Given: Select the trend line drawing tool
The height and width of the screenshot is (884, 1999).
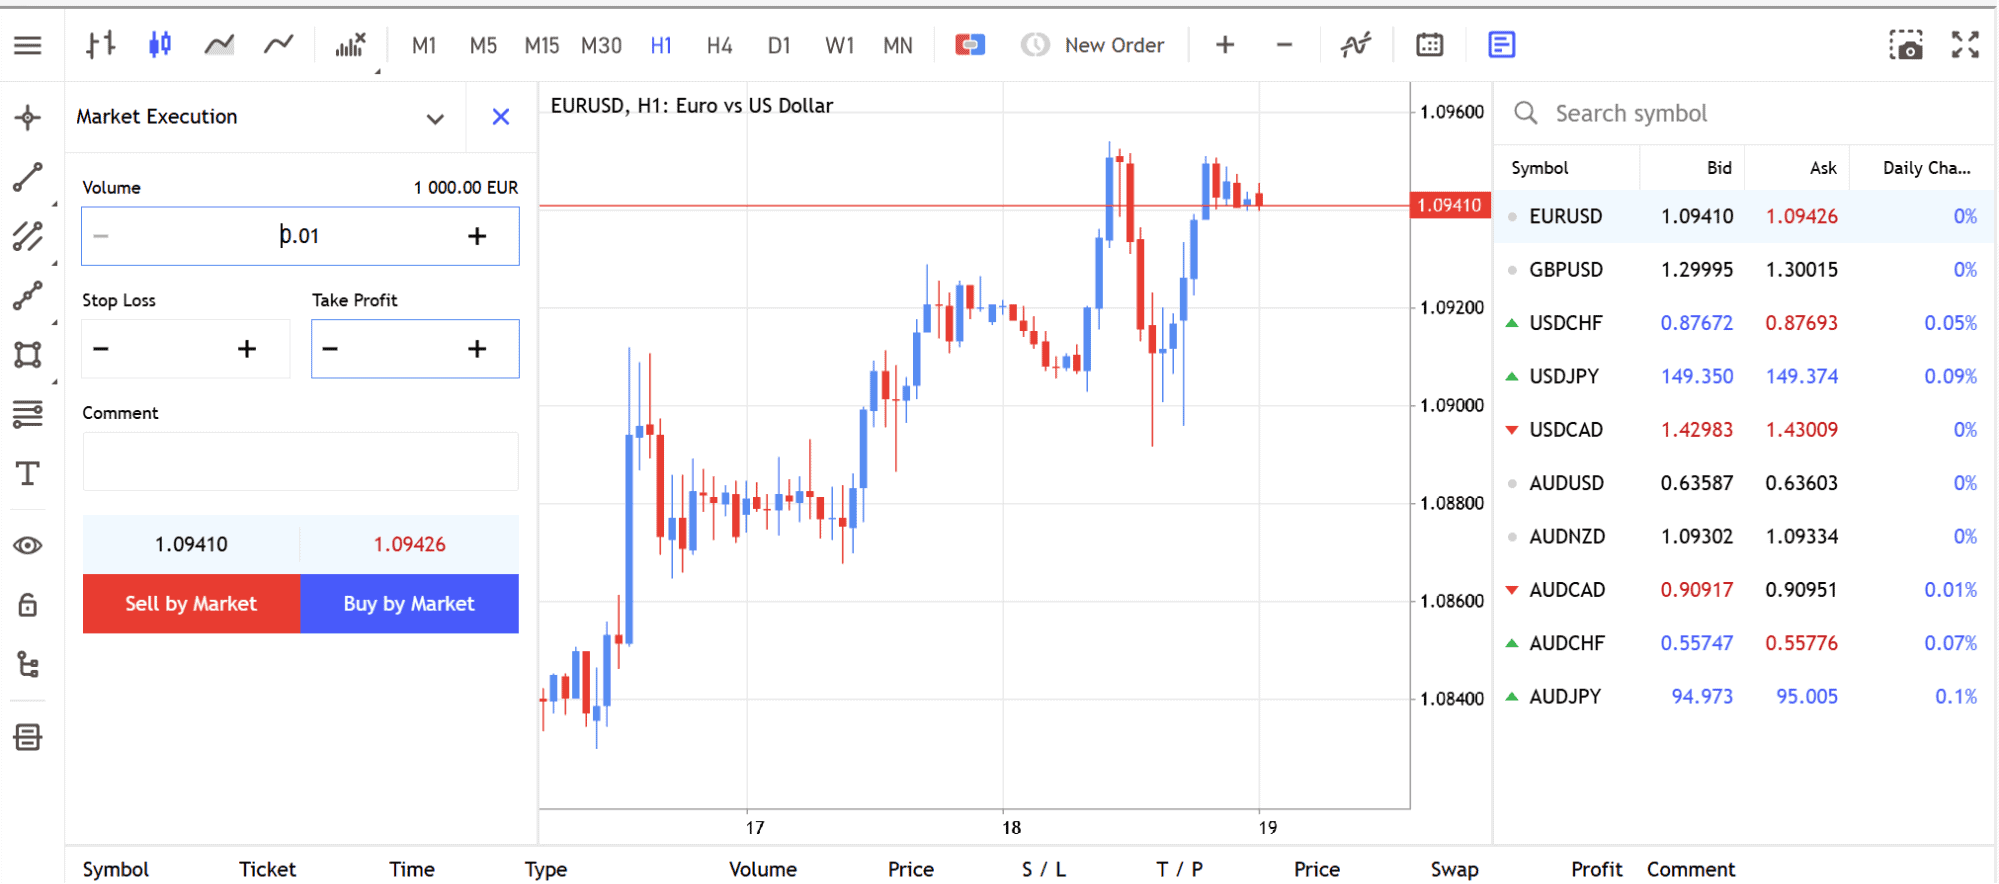Looking at the screenshot, I should 28,178.
